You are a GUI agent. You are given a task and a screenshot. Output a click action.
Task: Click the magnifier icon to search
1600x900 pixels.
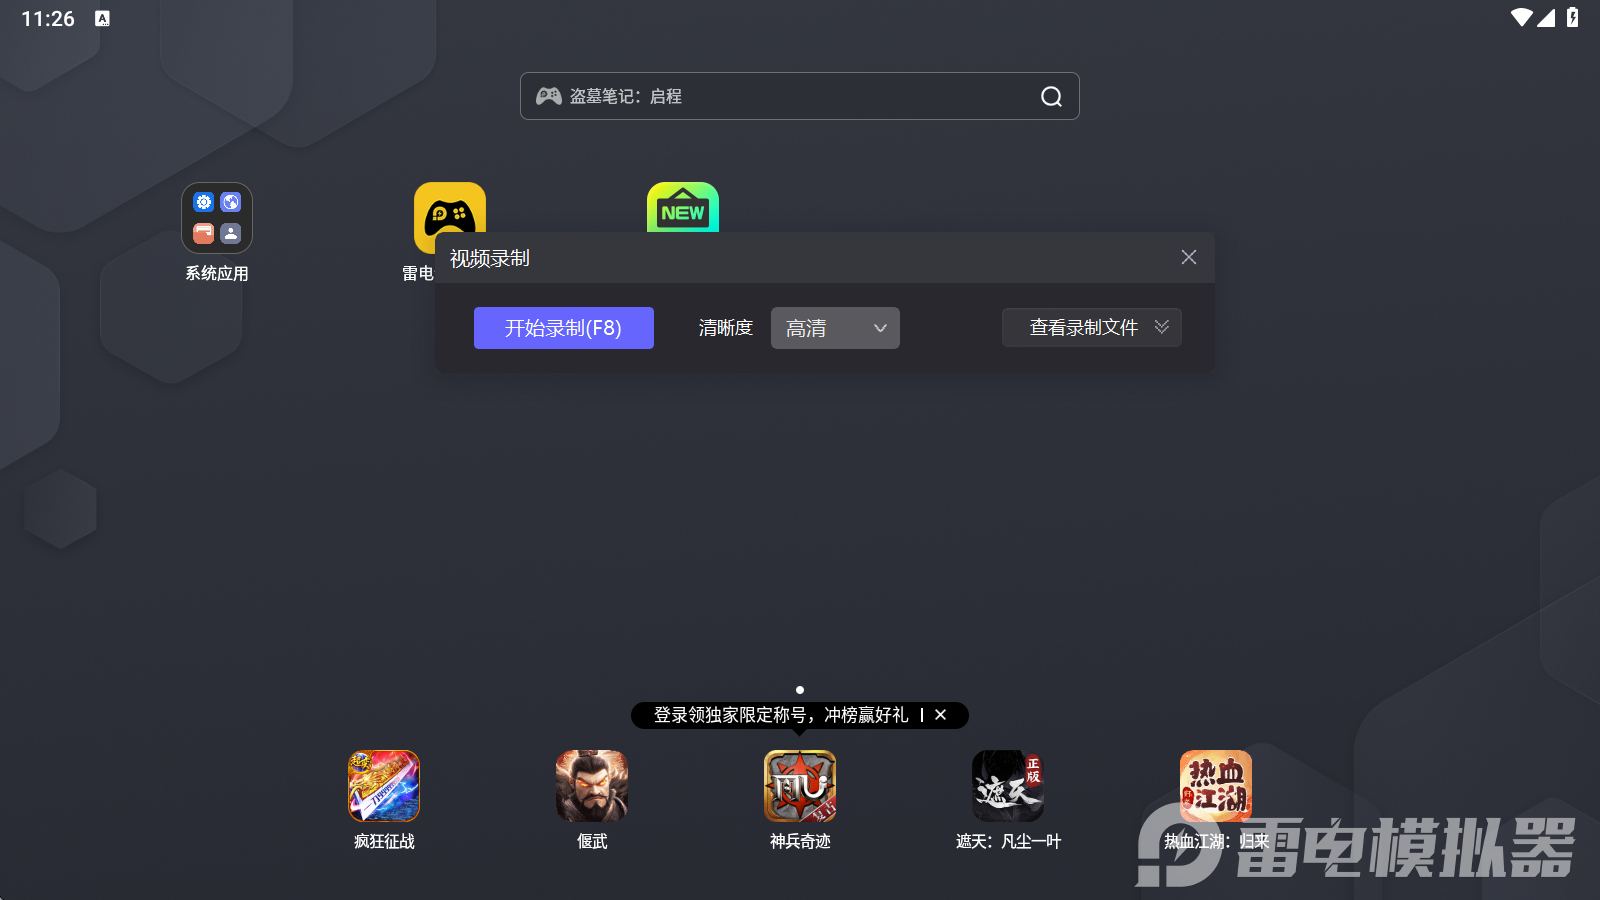click(x=1049, y=96)
